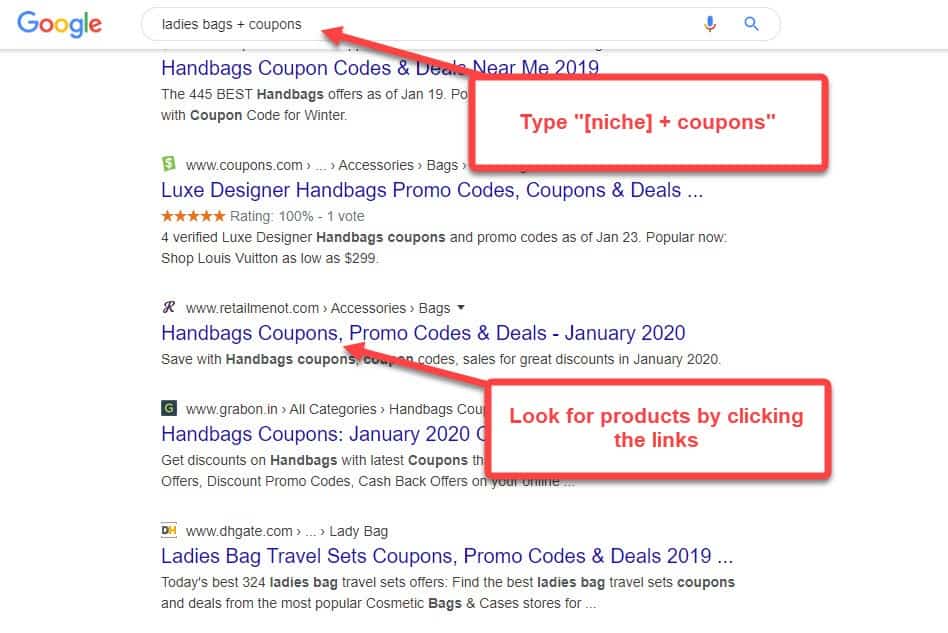Click the www.dhgate.com breadcrumb URL
This screenshot has width=948, height=633.
[x=240, y=531]
